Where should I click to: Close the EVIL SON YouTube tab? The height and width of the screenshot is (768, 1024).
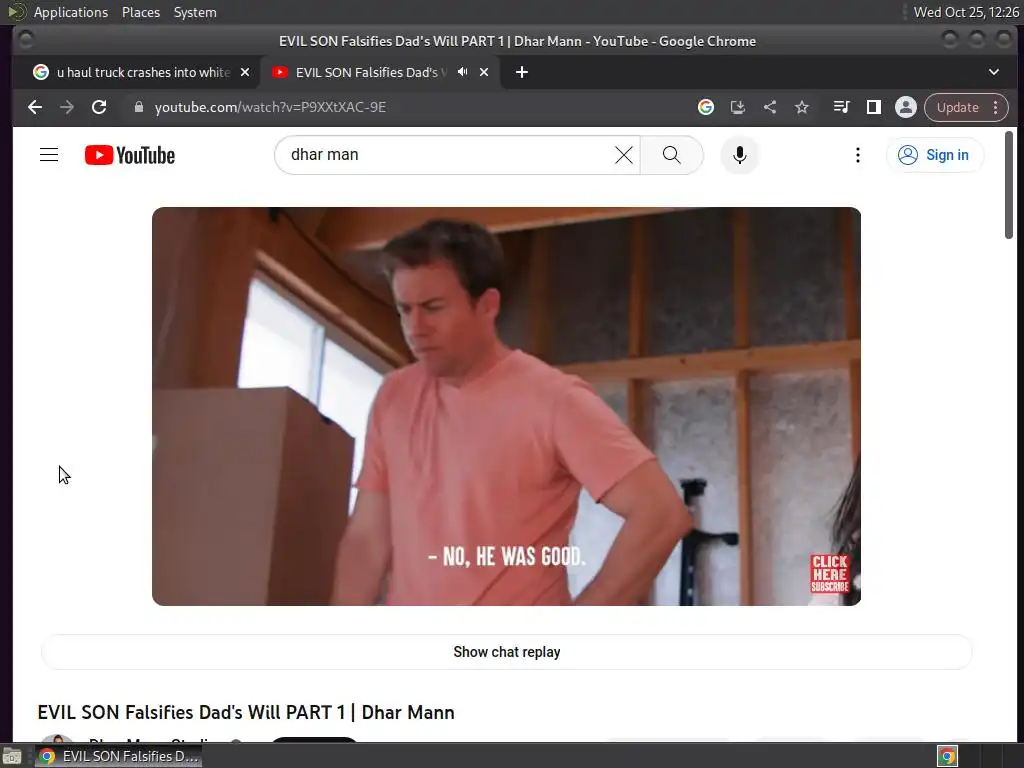[484, 72]
